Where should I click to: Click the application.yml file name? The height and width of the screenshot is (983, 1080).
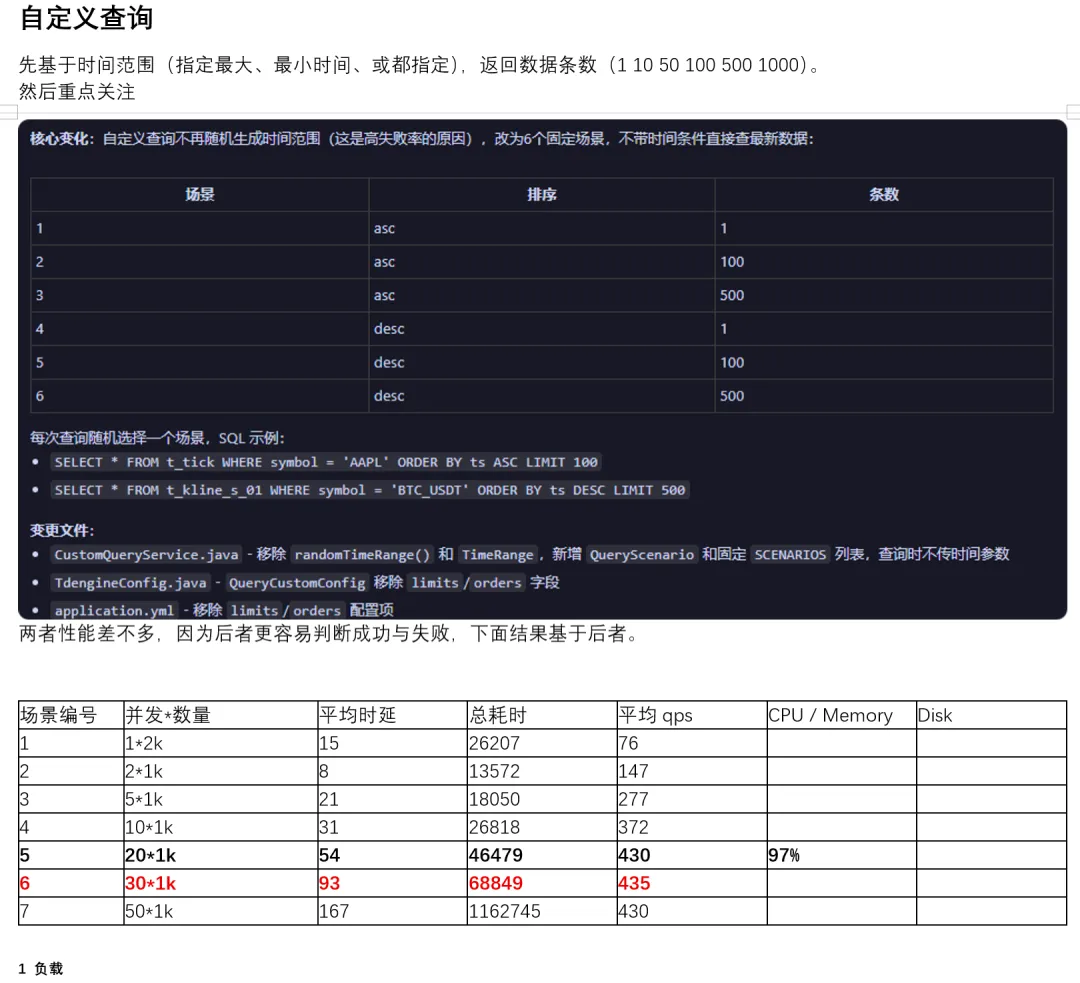tap(114, 610)
